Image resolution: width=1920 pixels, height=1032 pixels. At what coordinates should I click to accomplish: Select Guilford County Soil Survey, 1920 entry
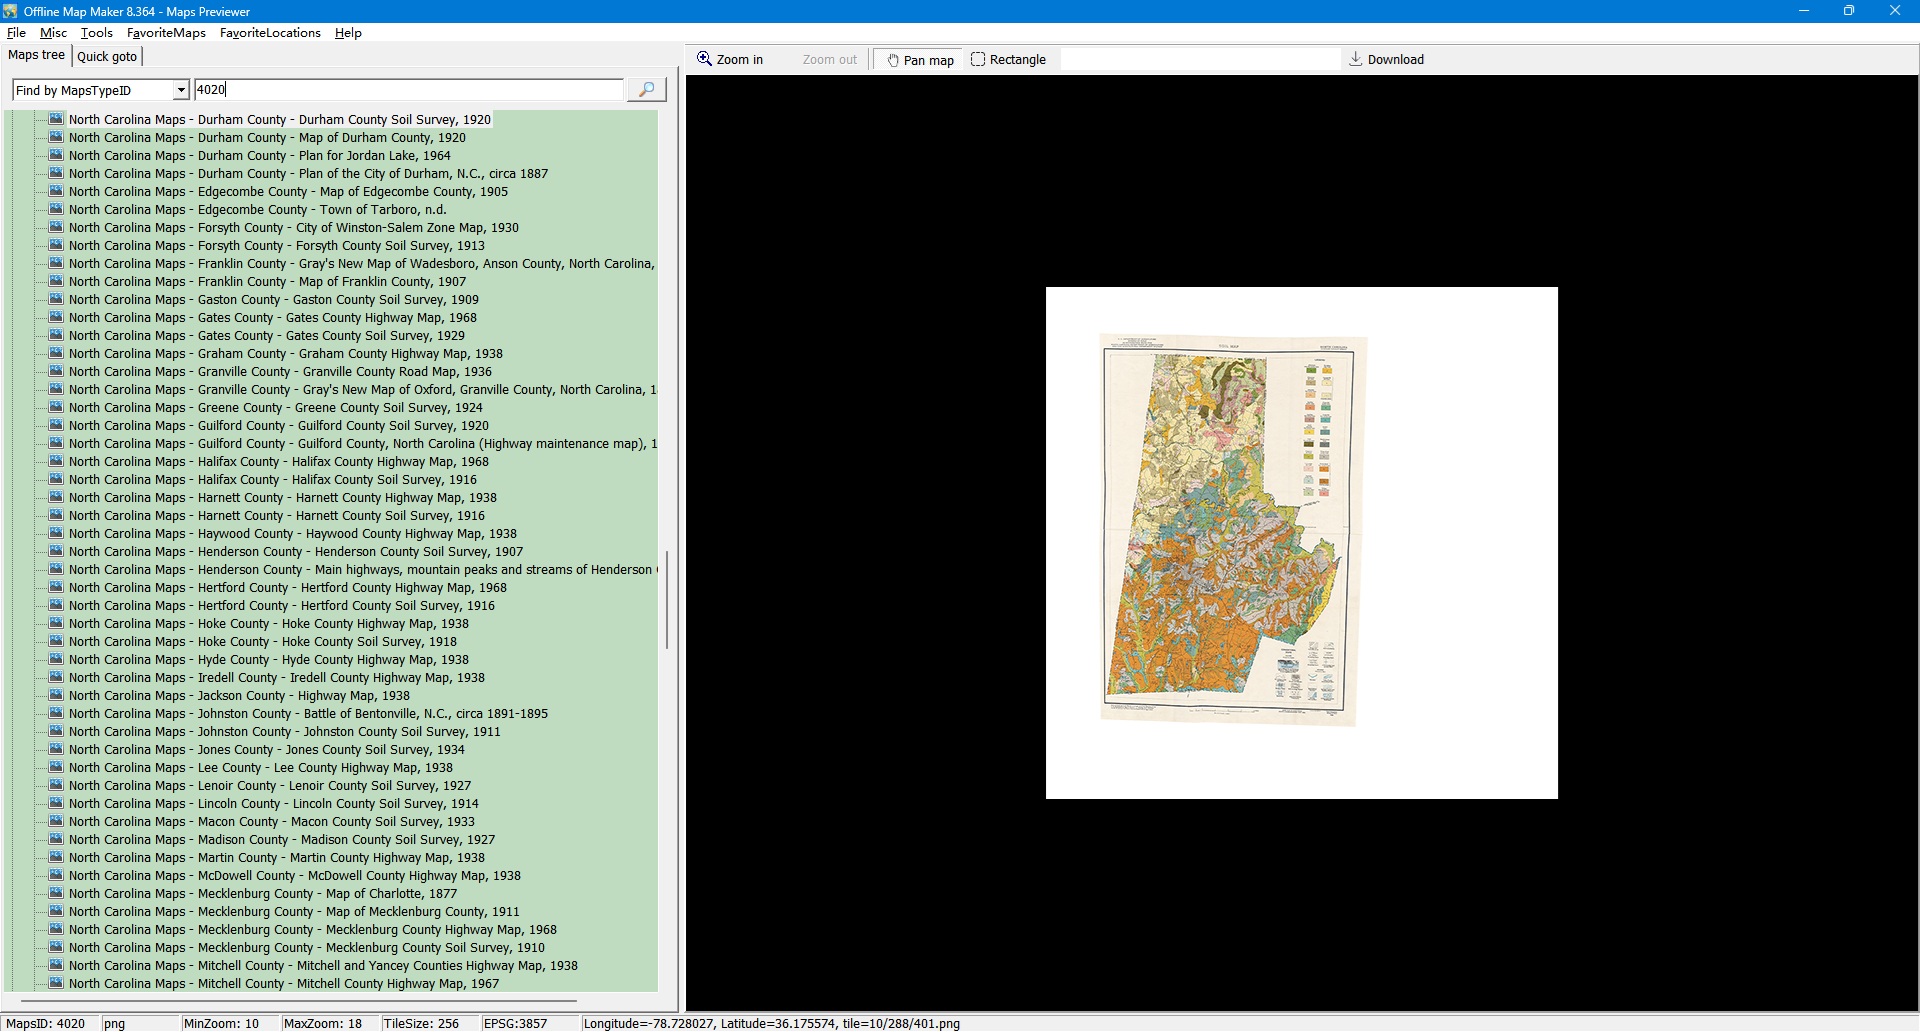278,426
